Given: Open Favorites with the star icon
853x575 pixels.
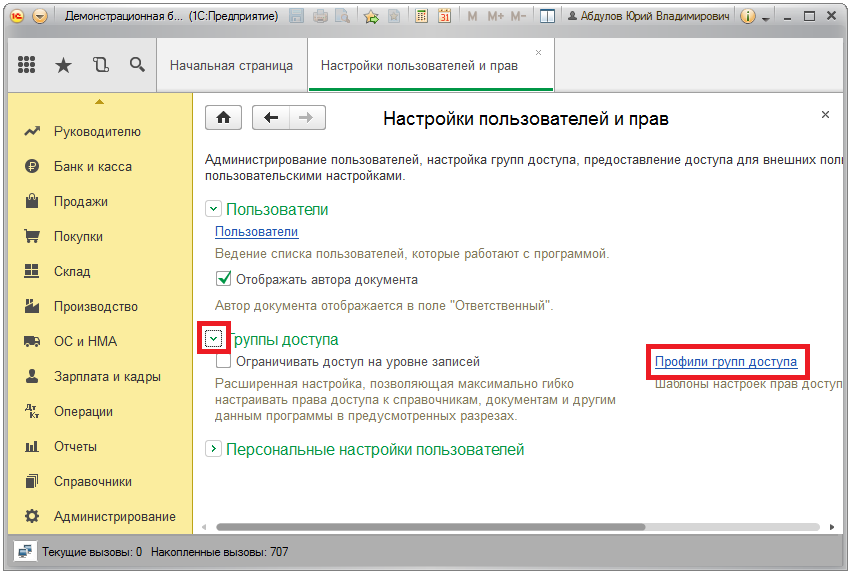Looking at the screenshot, I should click(63, 65).
